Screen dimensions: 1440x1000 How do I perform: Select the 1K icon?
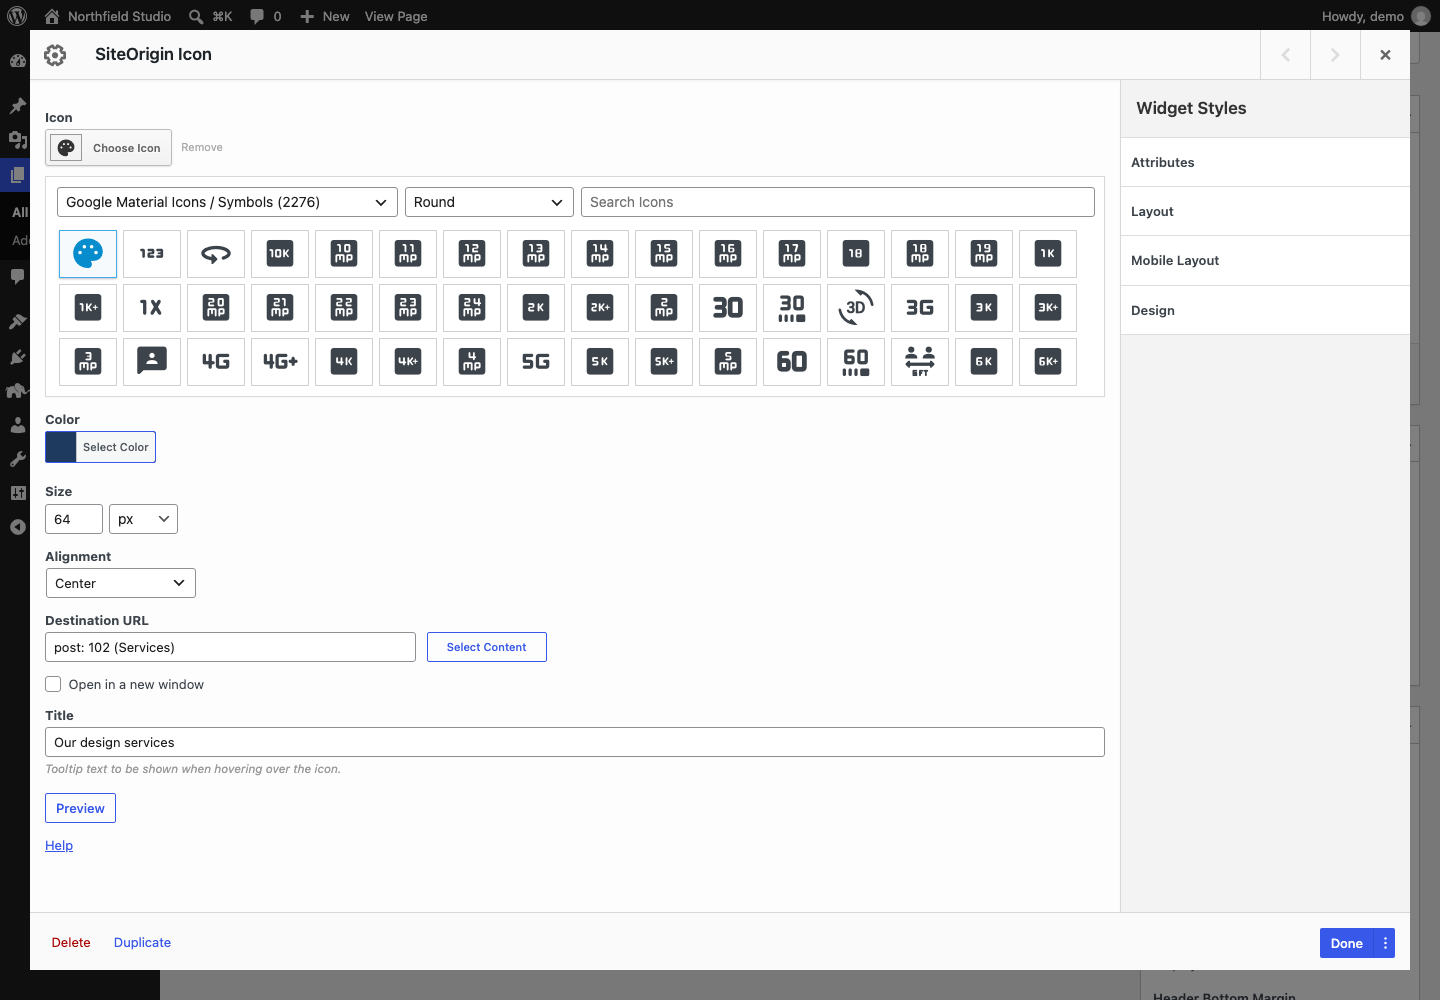coord(1048,254)
